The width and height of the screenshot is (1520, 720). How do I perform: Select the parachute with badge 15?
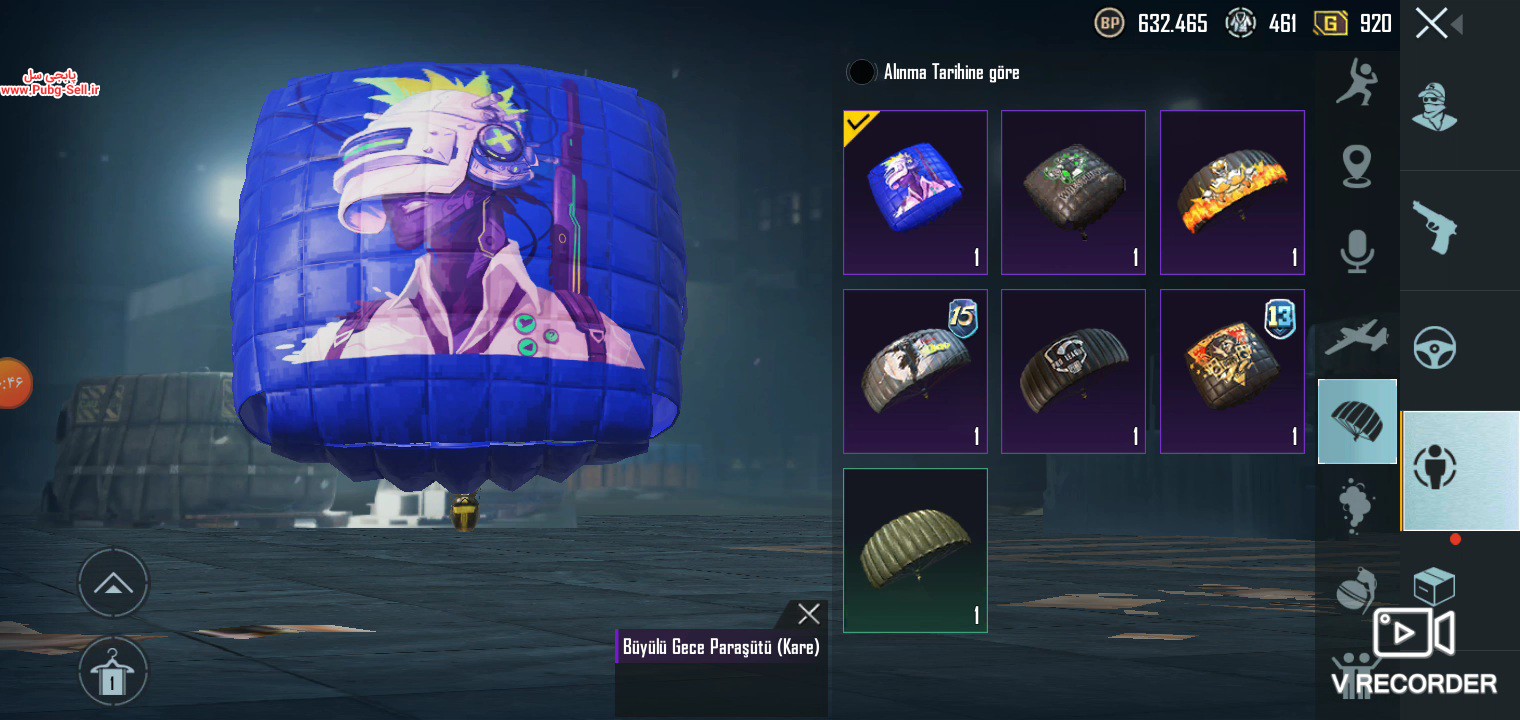915,371
